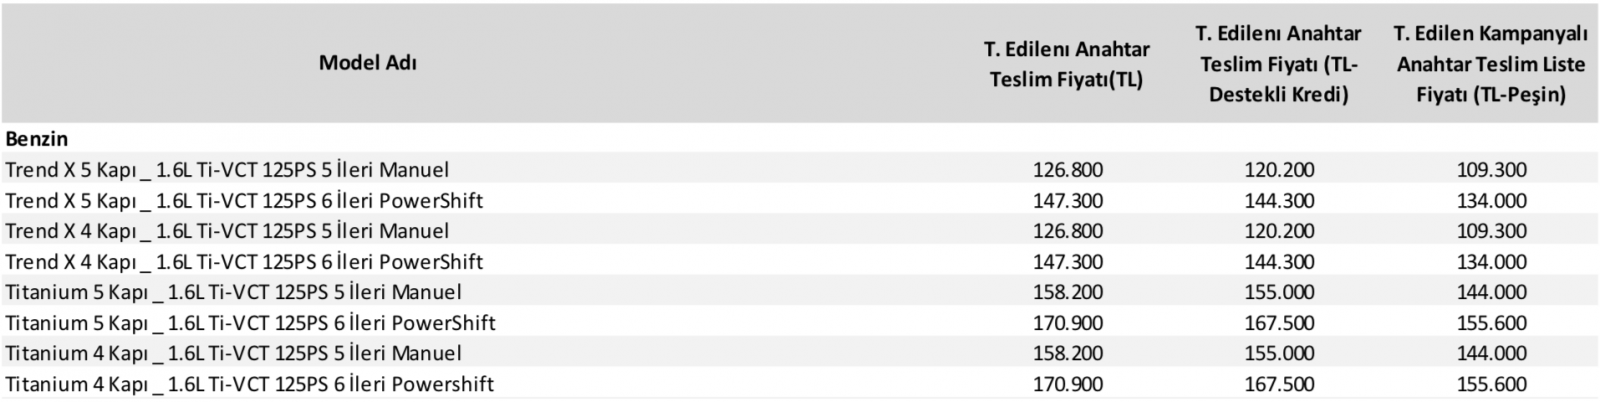Select 134.000 price for Trend X 4 Kapı PowerShift
The image size is (1600, 402).
pos(1491,262)
